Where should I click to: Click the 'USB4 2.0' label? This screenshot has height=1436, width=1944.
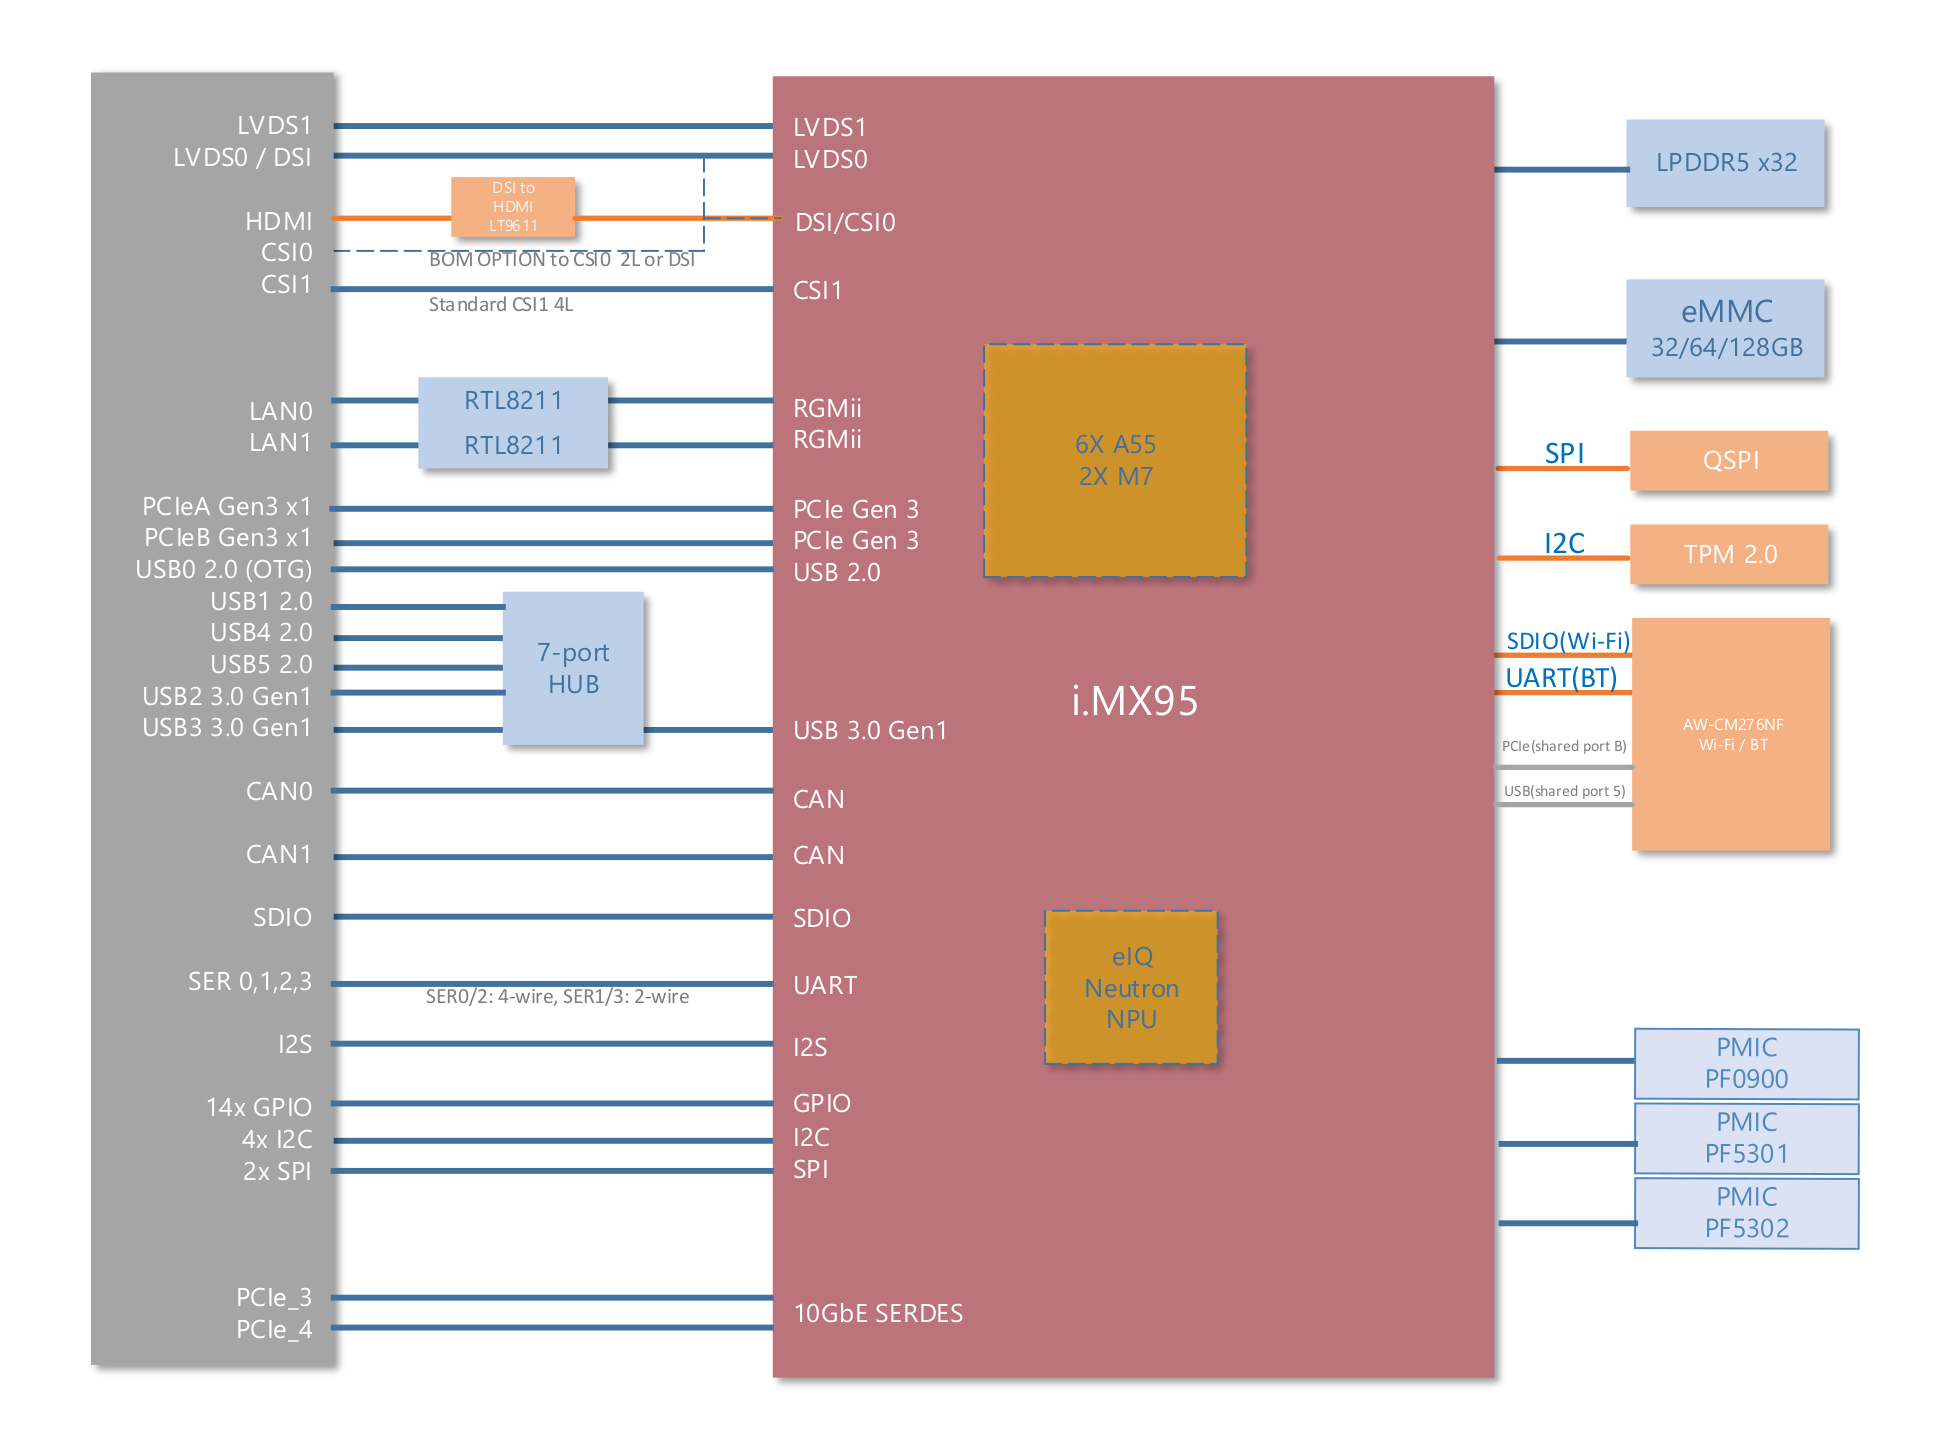[261, 633]
